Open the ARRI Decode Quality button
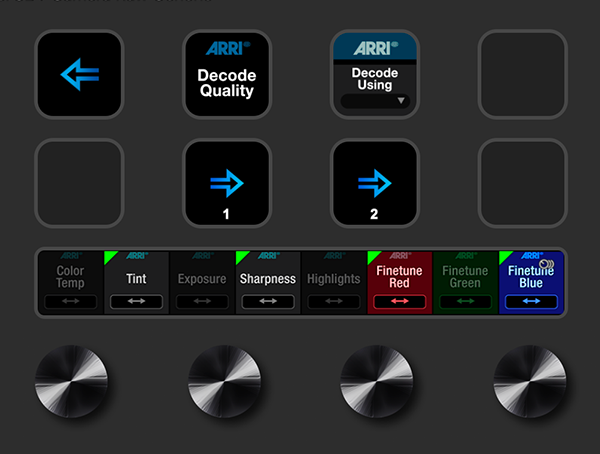The image size is (600, 454). 227,74
